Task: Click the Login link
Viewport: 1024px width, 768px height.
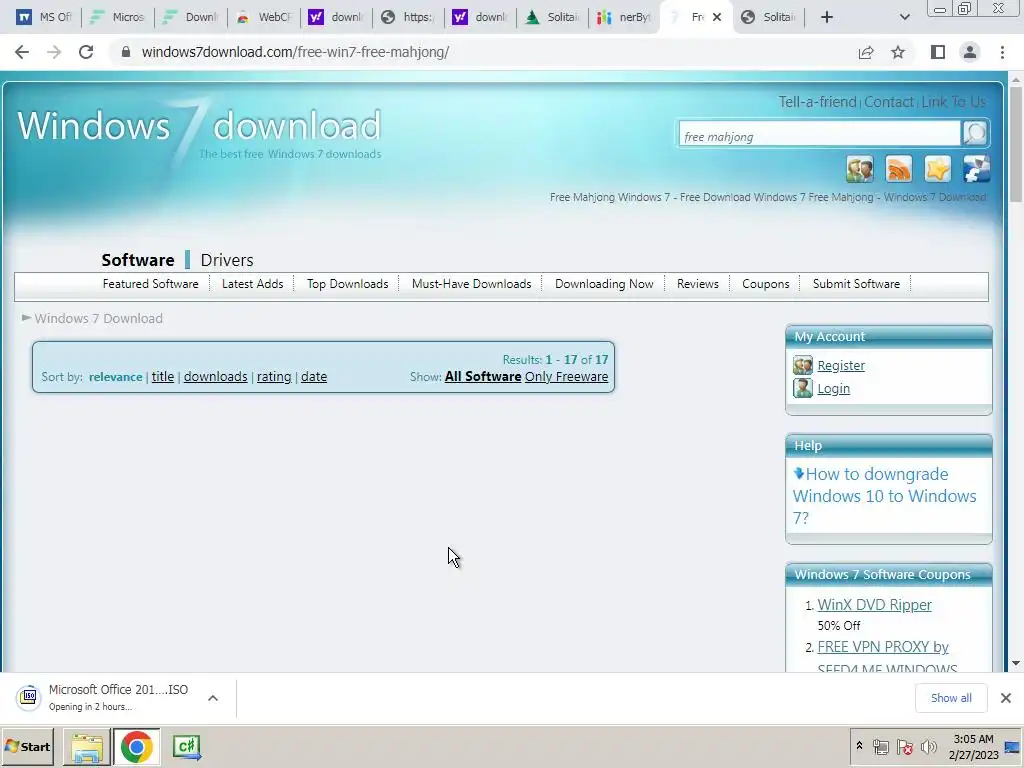Action: [833, 389]
